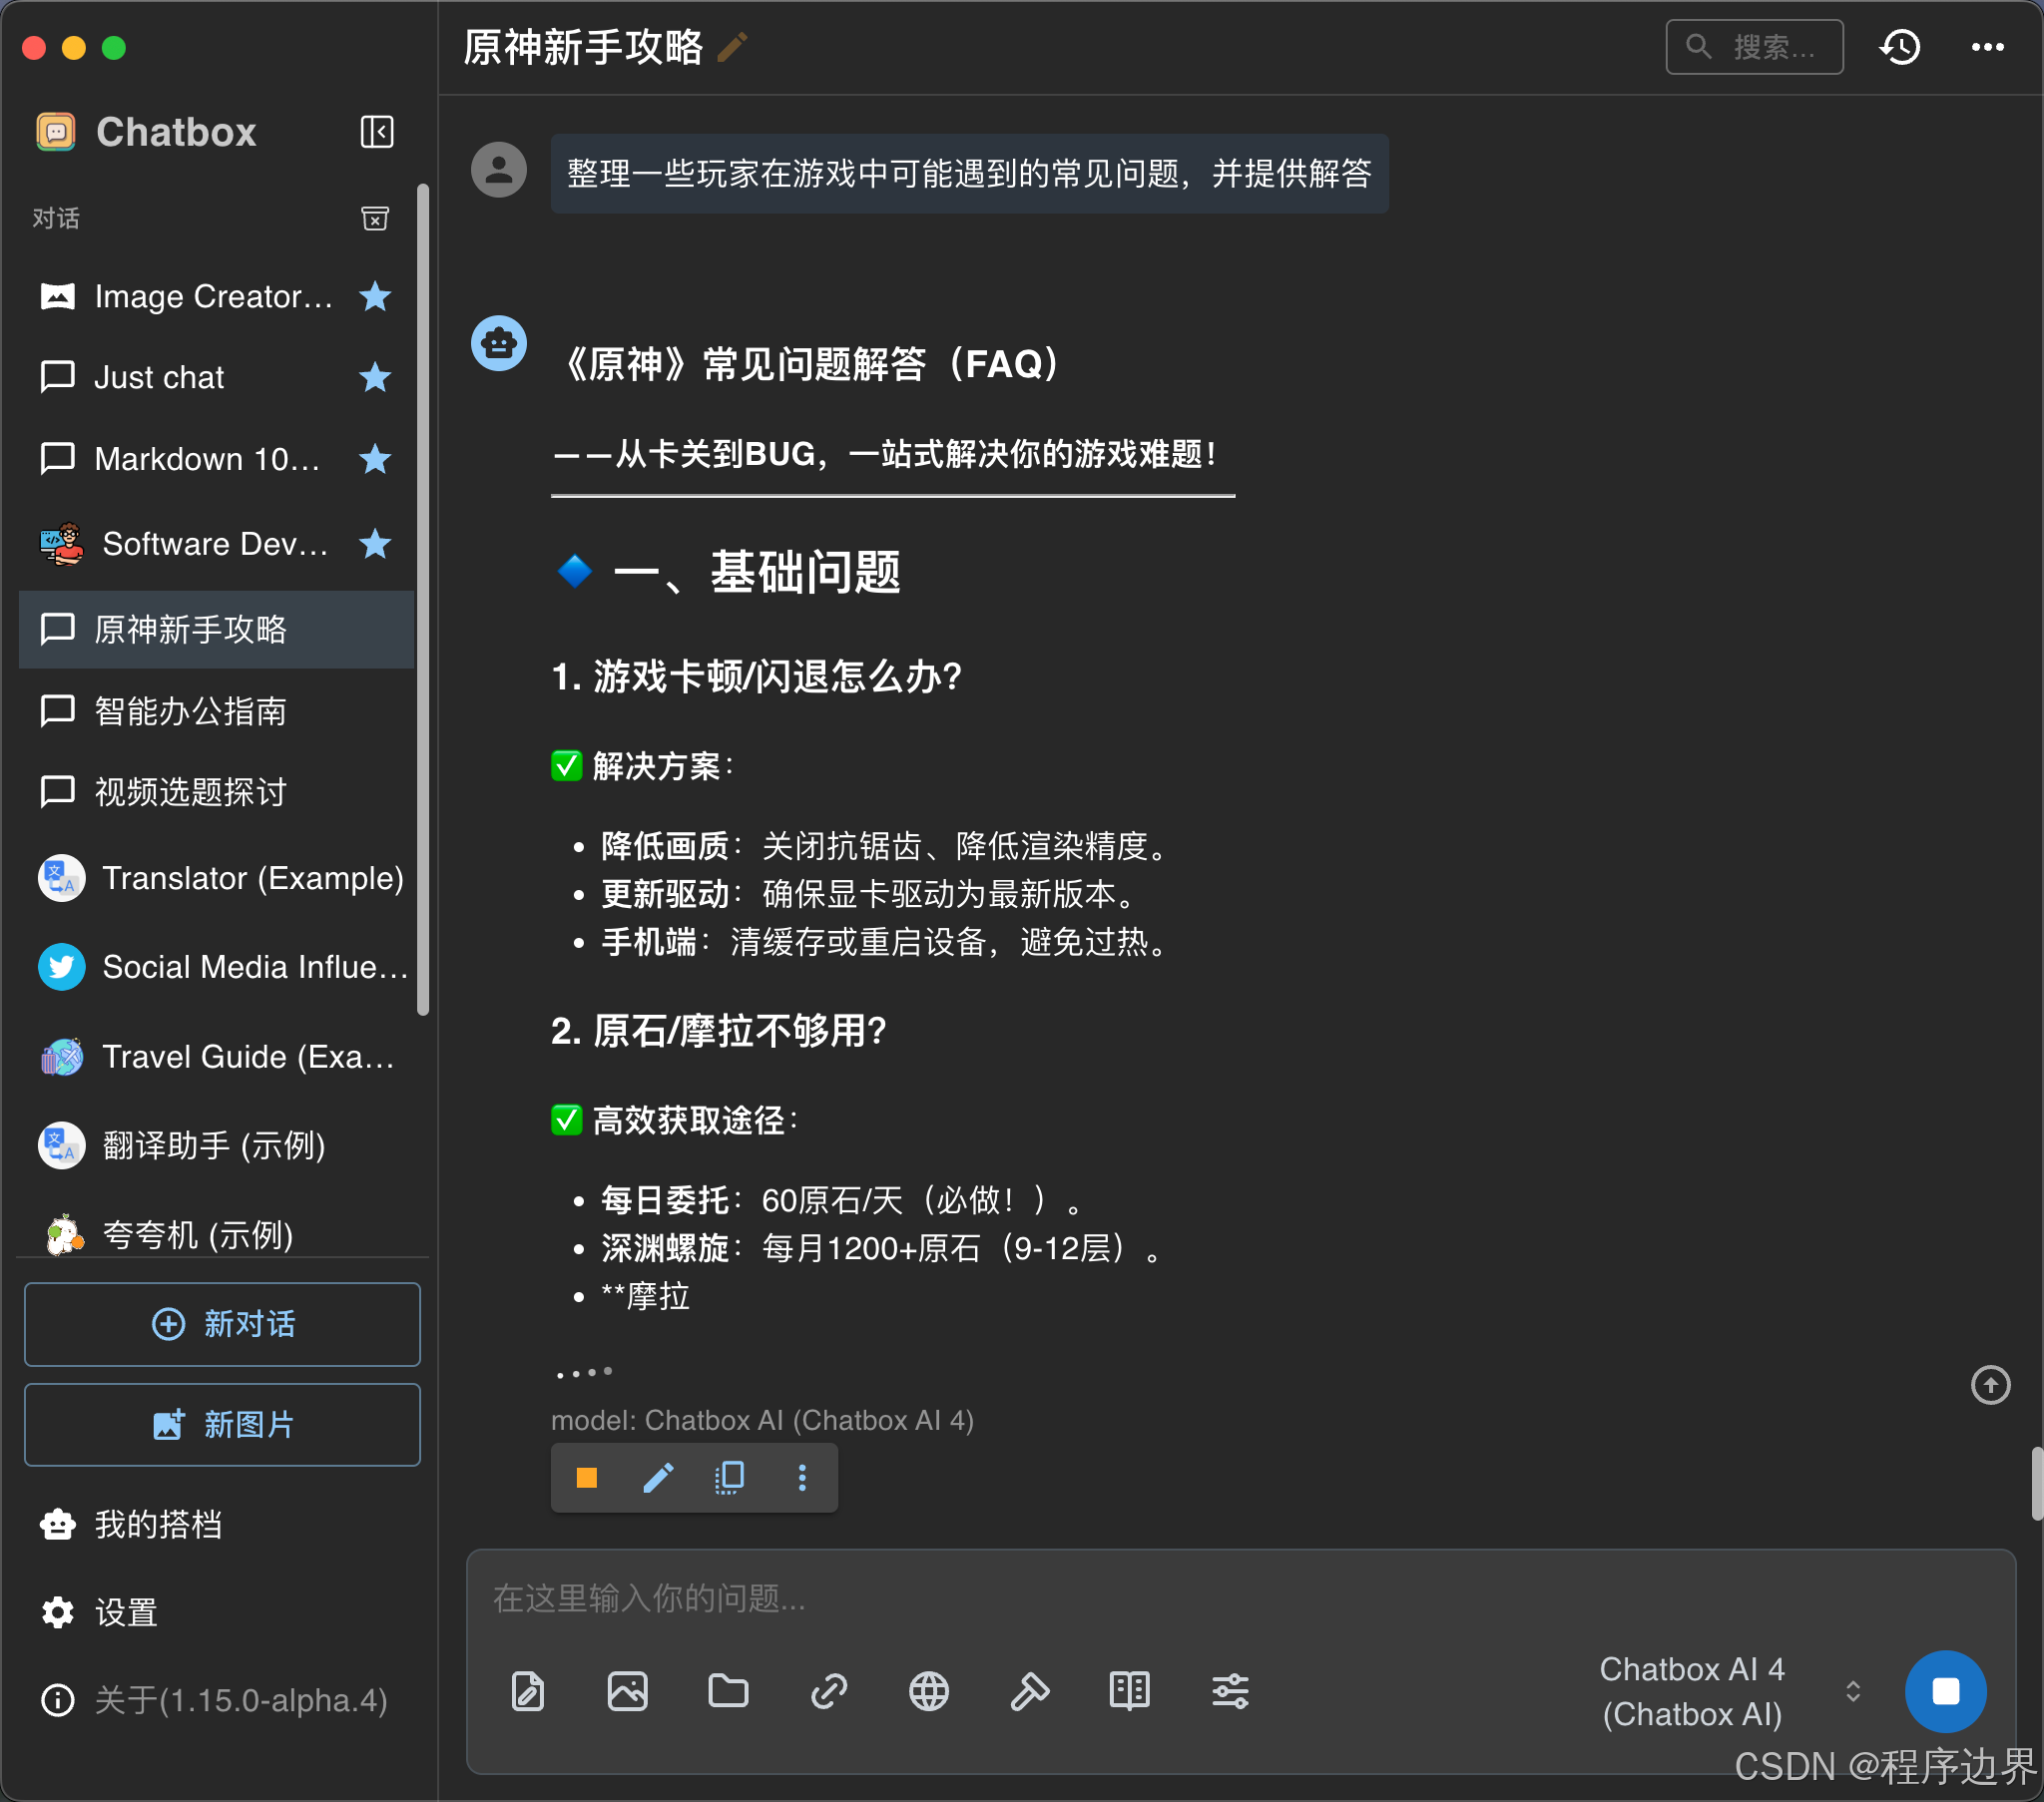Select the 原神新手攻略 conversation in sidebar

point(215,629)
